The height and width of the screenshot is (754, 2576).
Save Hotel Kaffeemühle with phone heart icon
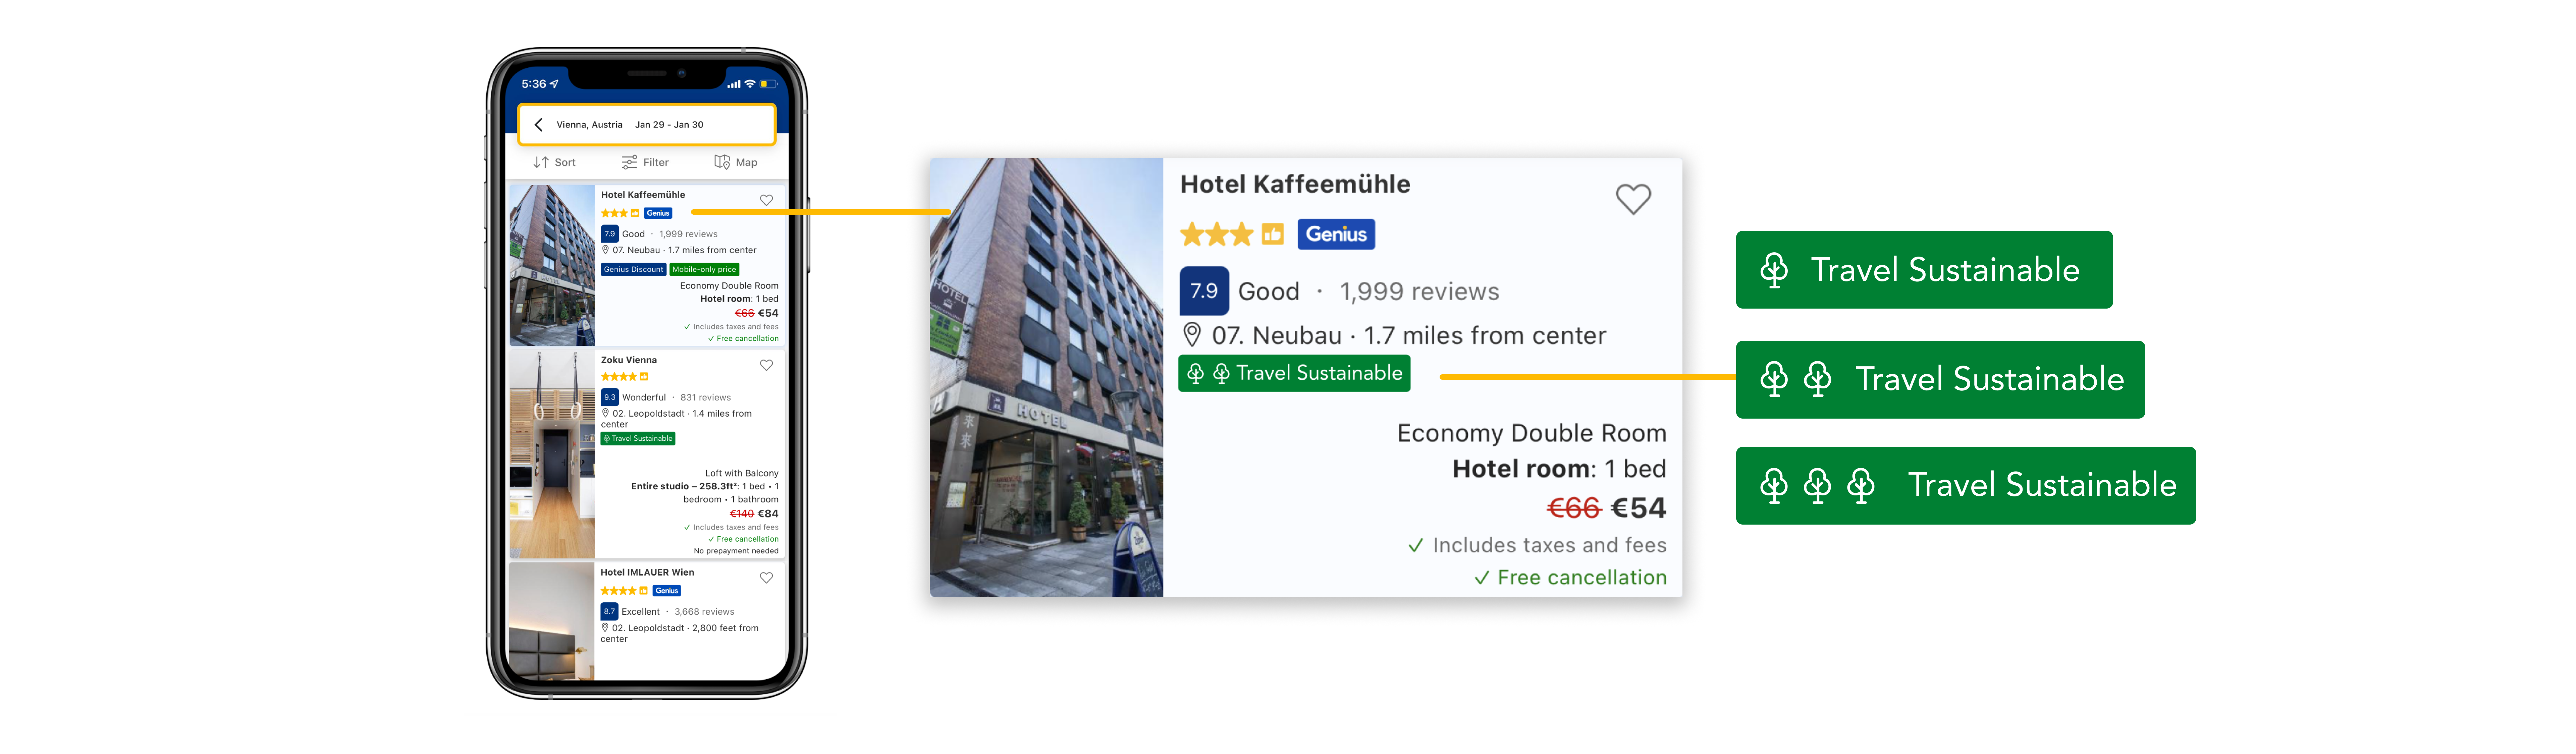766,200
